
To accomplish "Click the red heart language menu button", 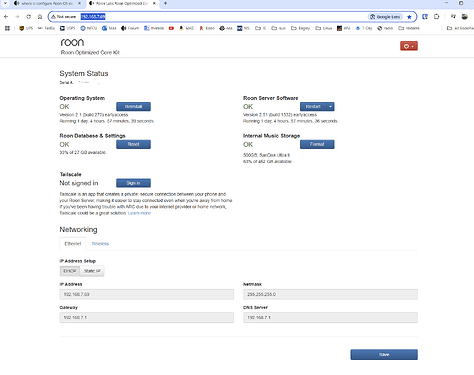I will (409, 46).
